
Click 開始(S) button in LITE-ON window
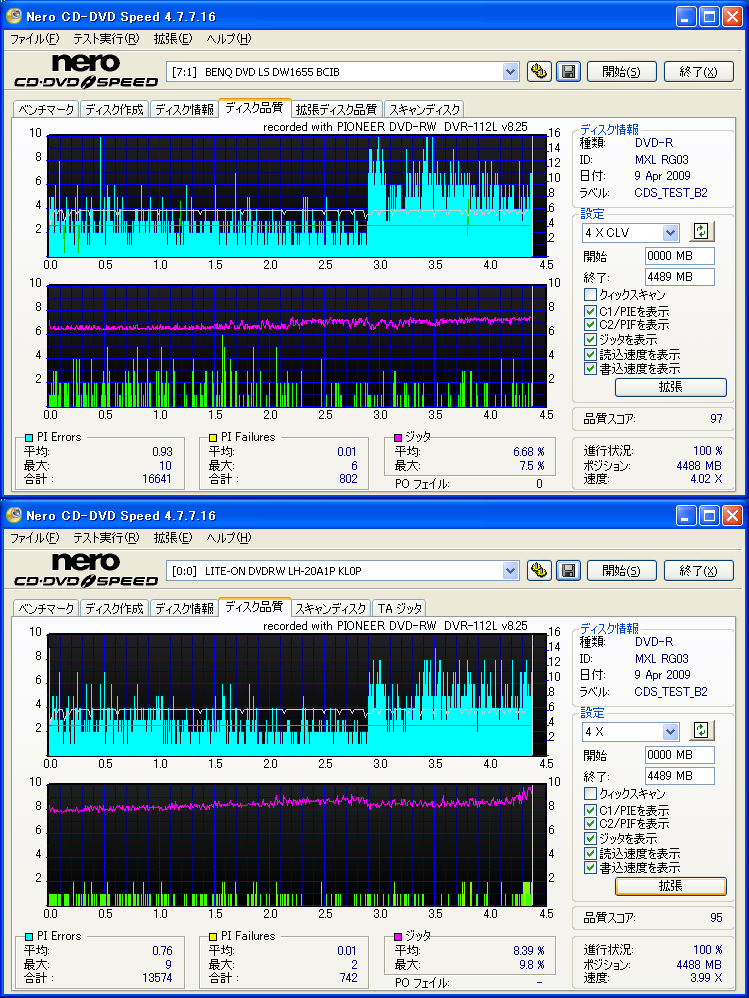(x=622, y=570)
